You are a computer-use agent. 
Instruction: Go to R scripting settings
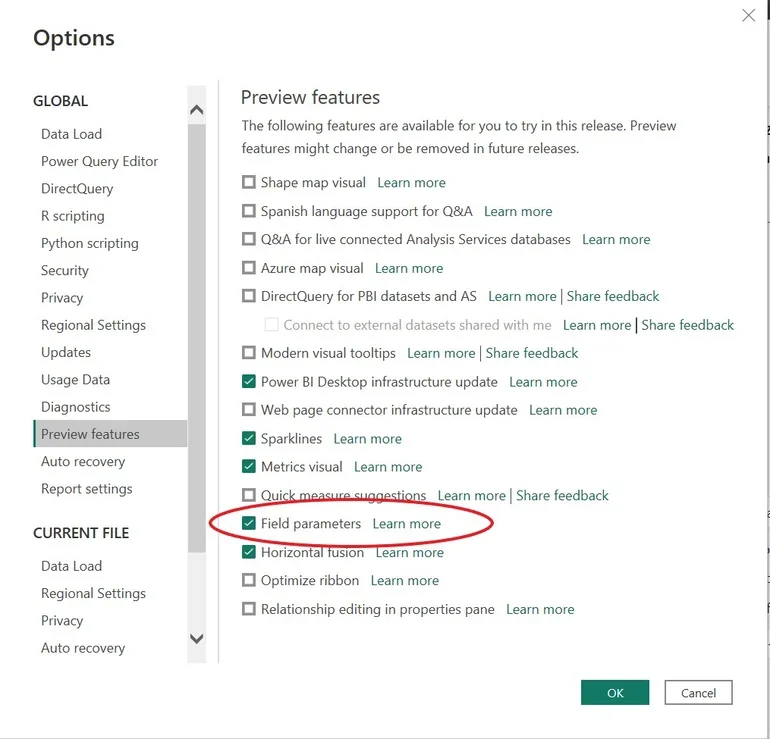point(73,216)
